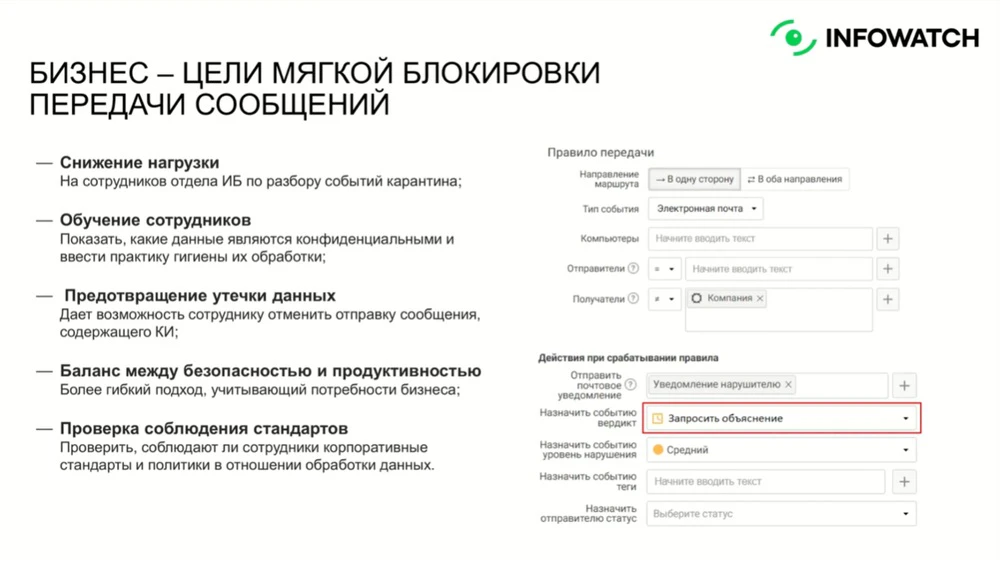This screenshot has height=564, width=1000.
Task: Click the 'Снижение нагрузки' bullet heading
Action: pyautogui.click(x=140, y=163)
